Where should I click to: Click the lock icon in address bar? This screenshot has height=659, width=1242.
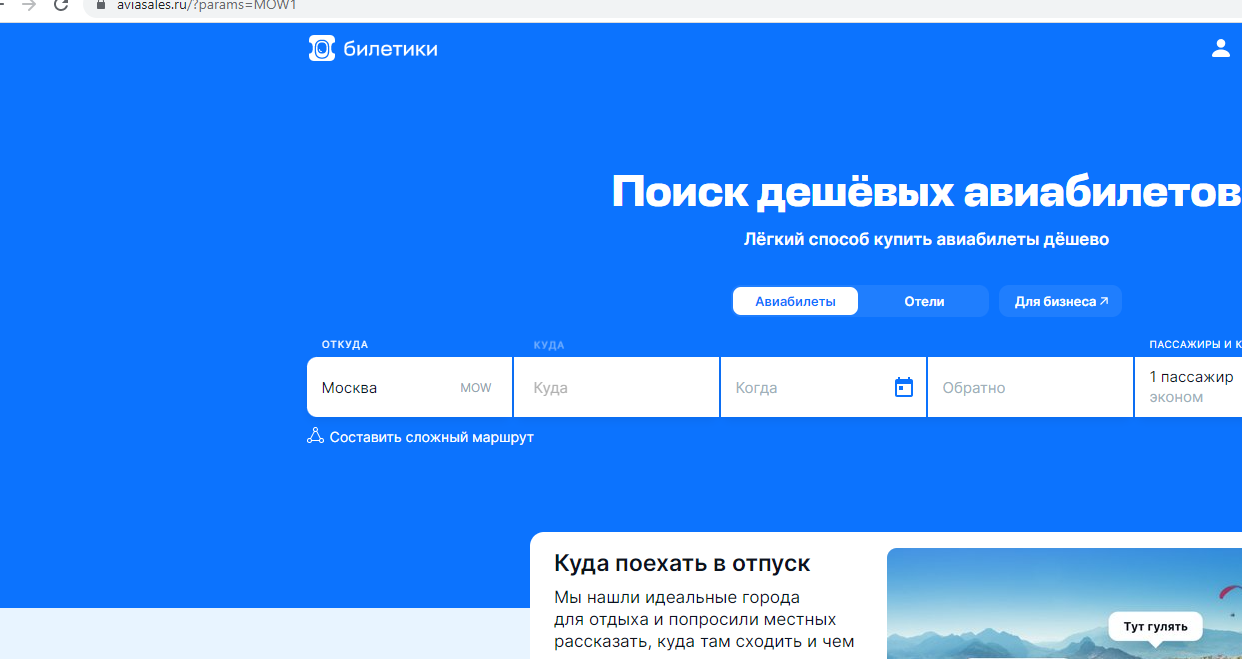coord(99,5)
